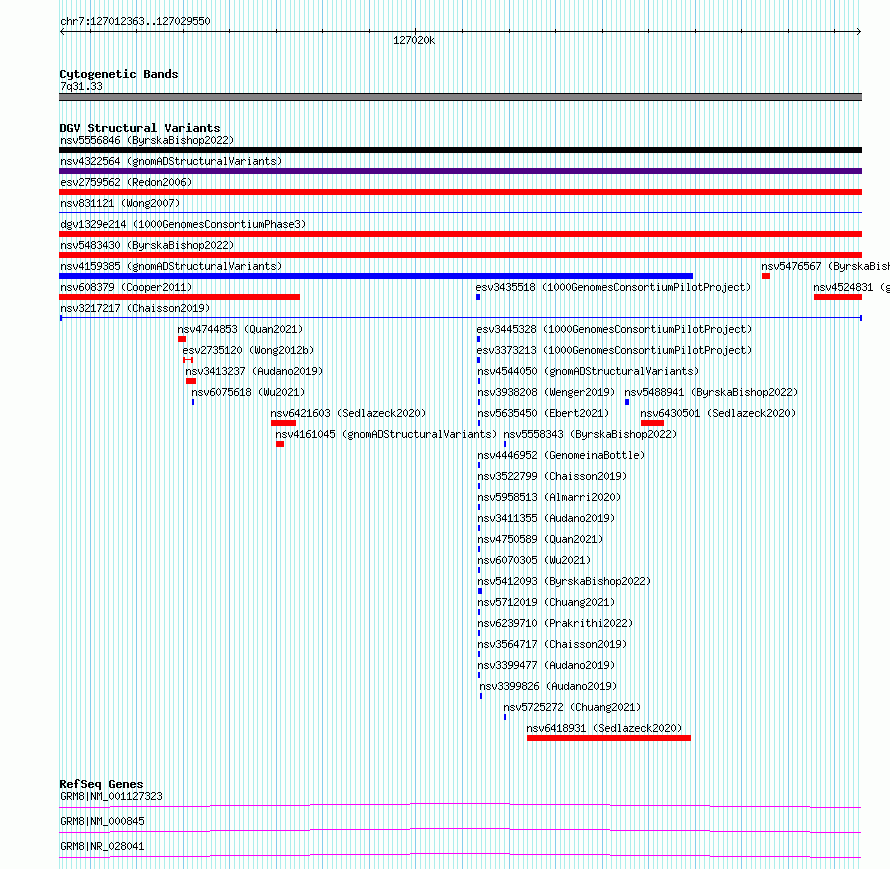Open nsv3217217 (Chaisson2019) variant
Screen dimensions: 890x869
(135, 308)
